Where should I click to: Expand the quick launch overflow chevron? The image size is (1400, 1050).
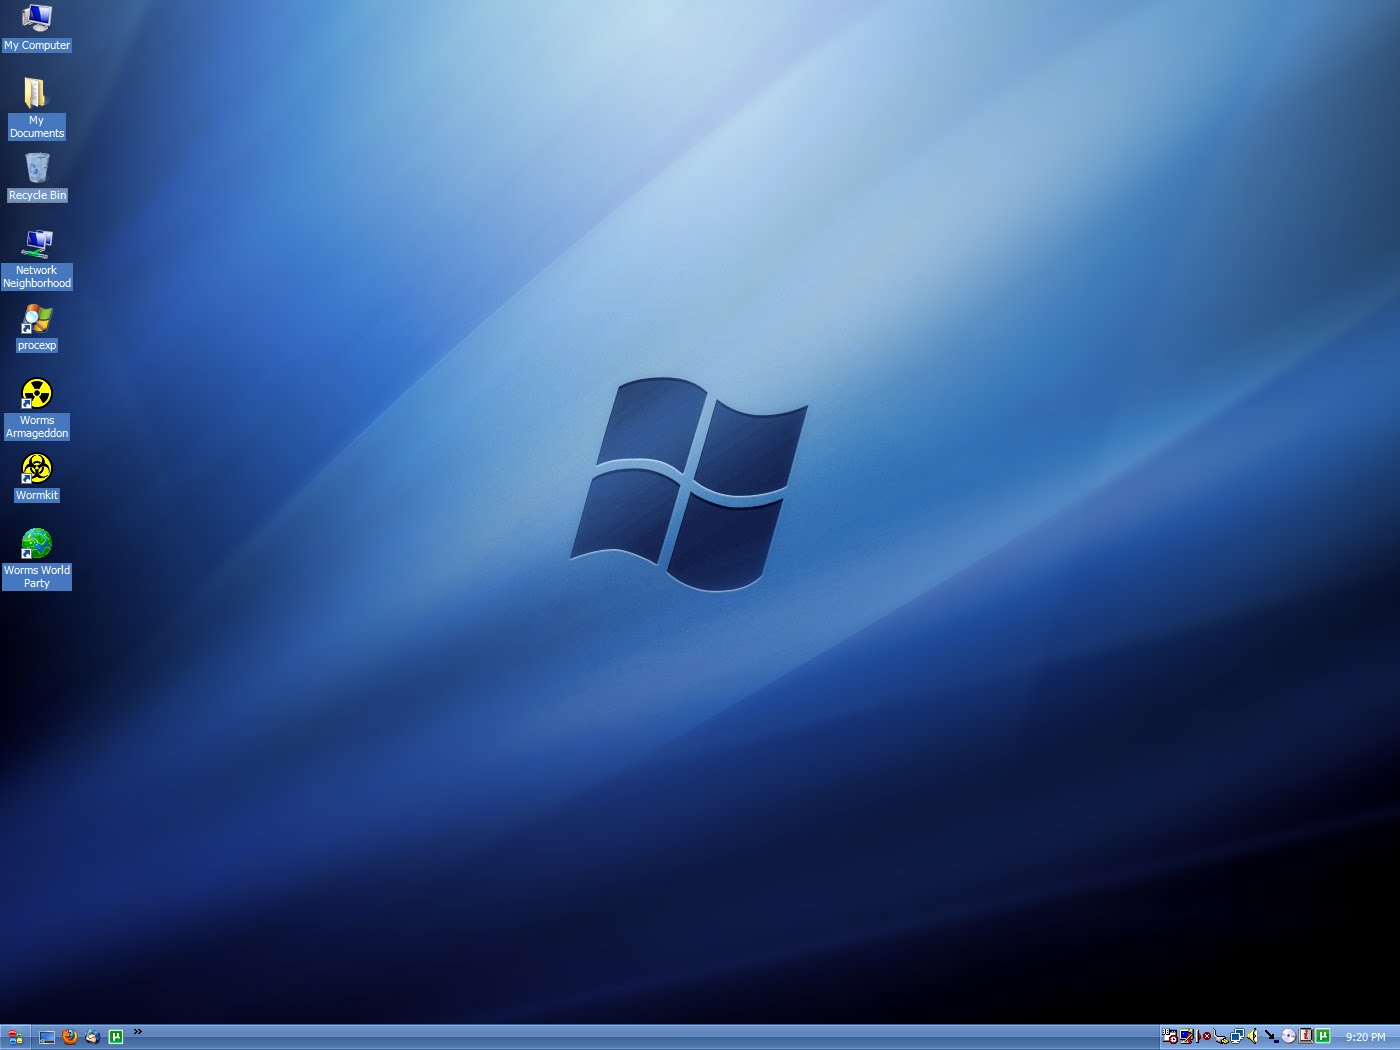[138, 1032]
